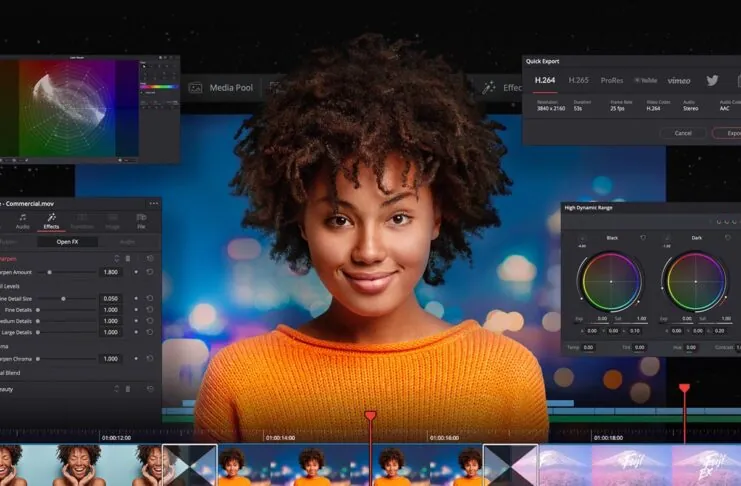Reset the Dark HDR zone wheel

click(727, 238)
